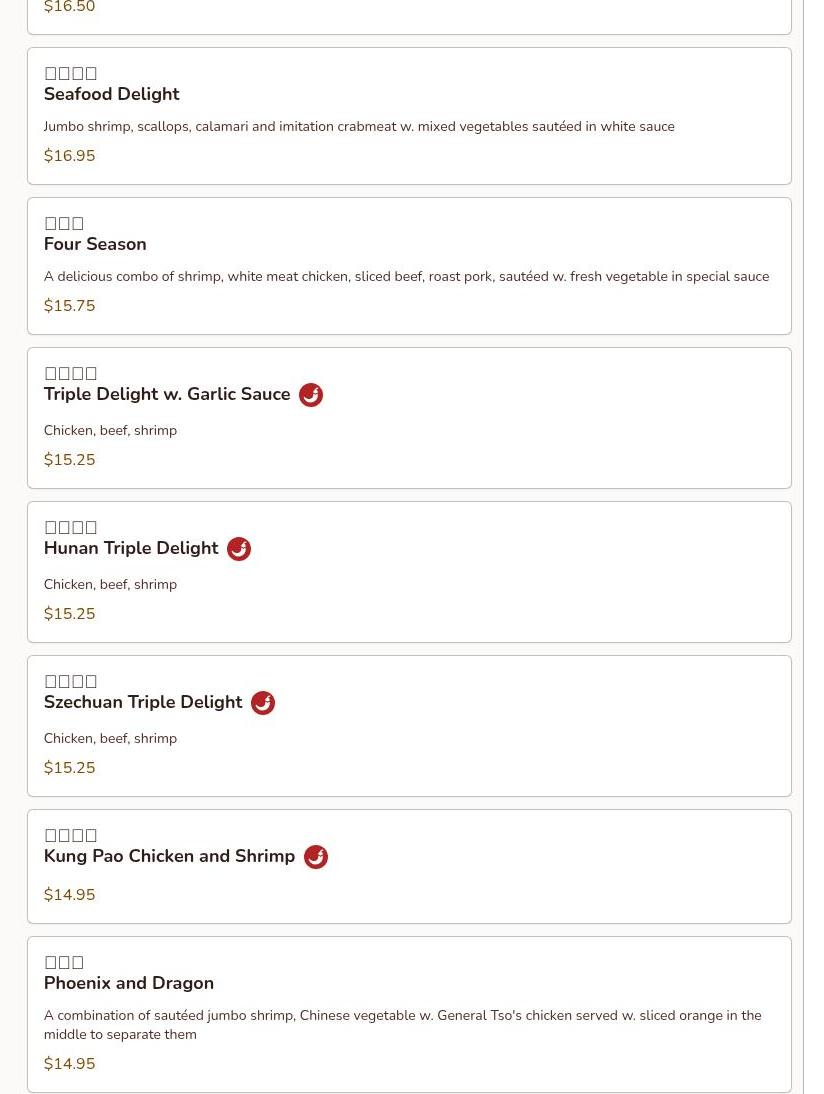Screen dimensions: 824x1094
Task: Click the $15.75 Four Season price
Action: pos(69,306)
